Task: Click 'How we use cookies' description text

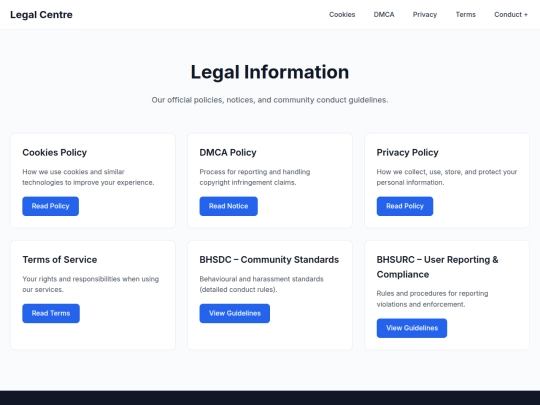Action: 88,177
